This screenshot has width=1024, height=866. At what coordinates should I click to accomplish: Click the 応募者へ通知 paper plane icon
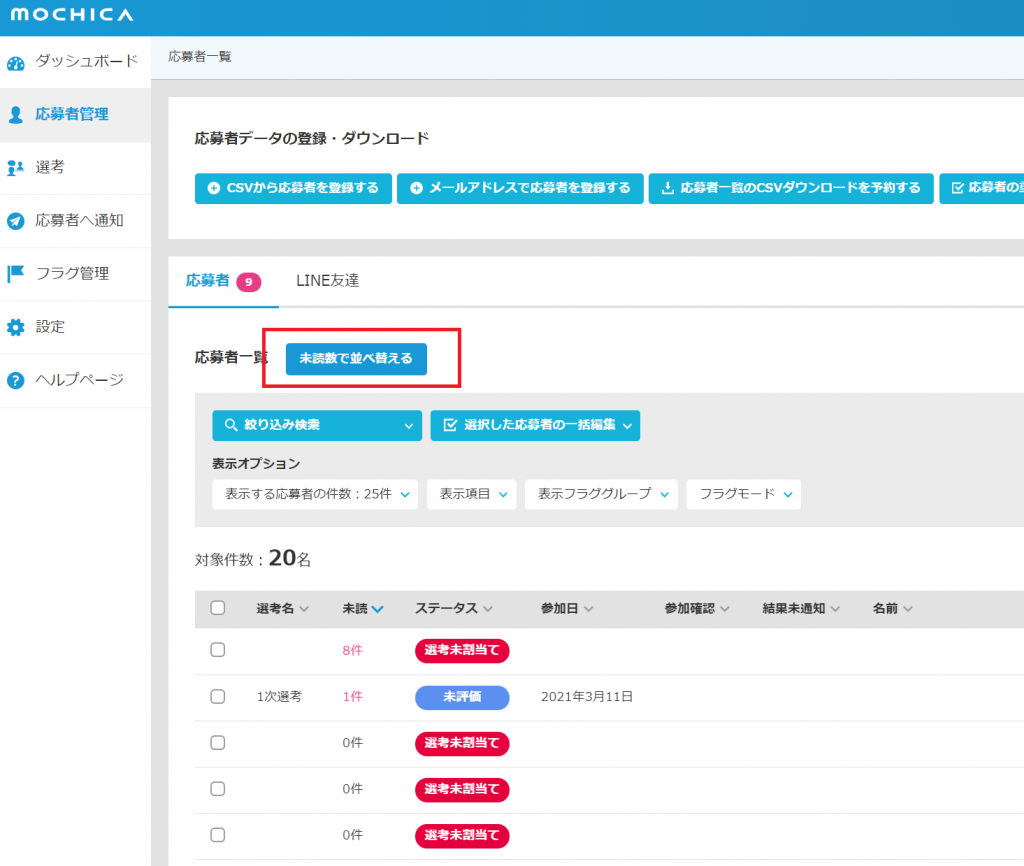15,221
